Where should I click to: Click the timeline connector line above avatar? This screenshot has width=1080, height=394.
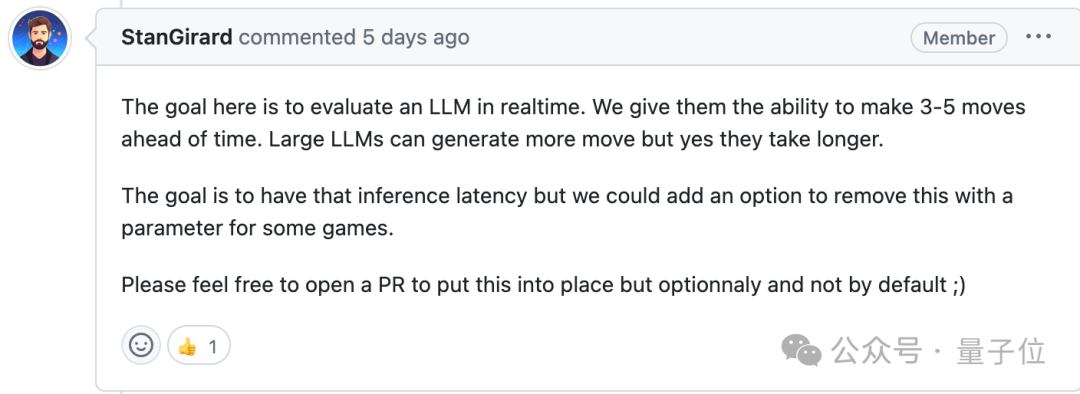[x=121, y=3]
